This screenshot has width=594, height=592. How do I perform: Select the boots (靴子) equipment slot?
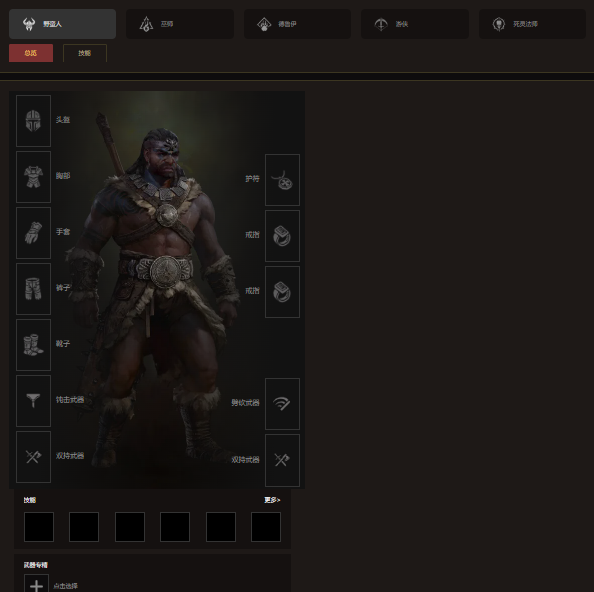pos(33,345)
